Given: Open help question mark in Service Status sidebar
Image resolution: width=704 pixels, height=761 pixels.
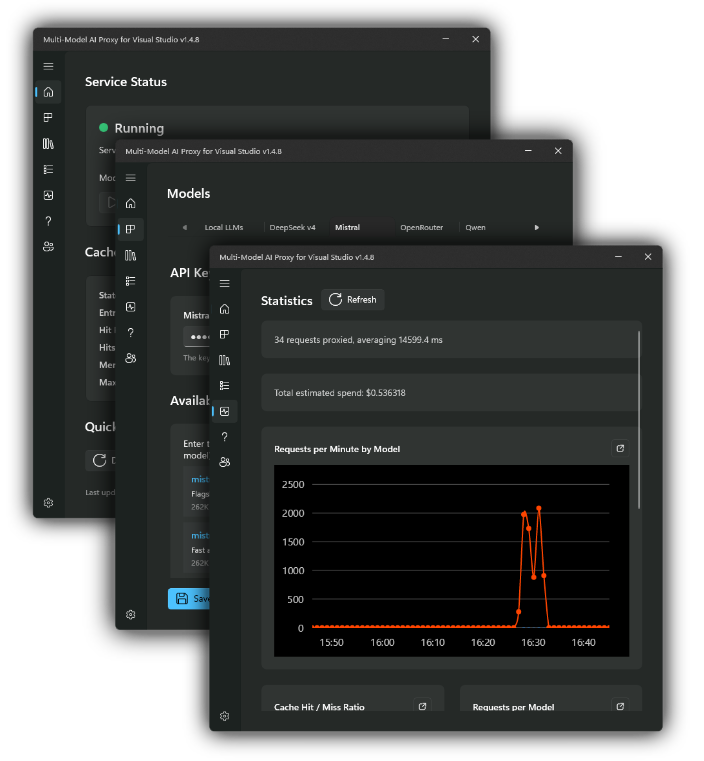Looking at the screenshot, I should tap(49, 221).
